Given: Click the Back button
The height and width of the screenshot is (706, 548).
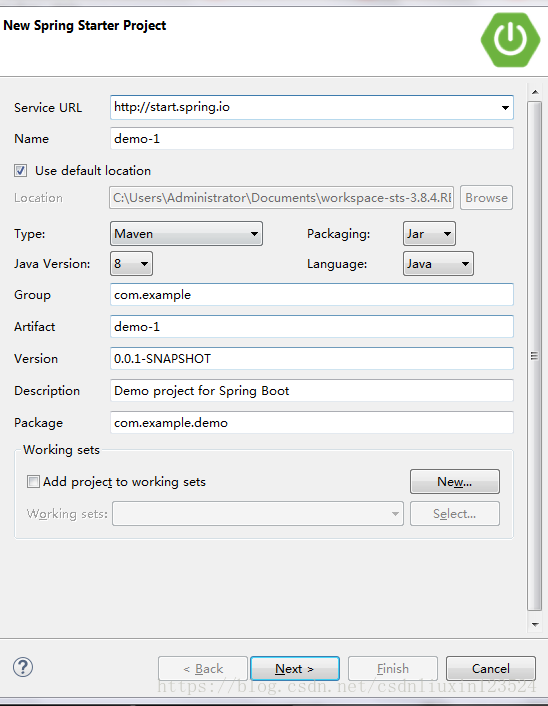Looking at the screenshot, I should pyautogui.click(x=203, y=669).
